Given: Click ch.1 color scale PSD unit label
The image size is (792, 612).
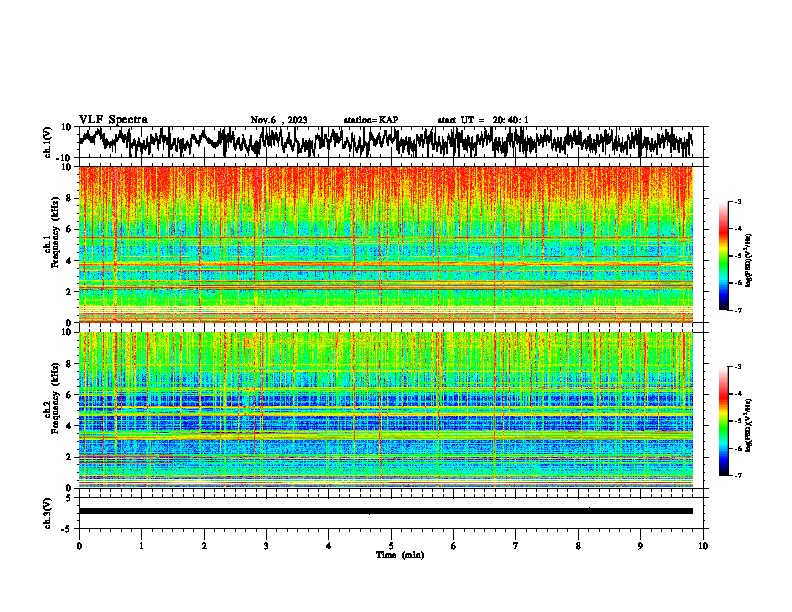Looking at the screenshot, I should tap(749, 260).
